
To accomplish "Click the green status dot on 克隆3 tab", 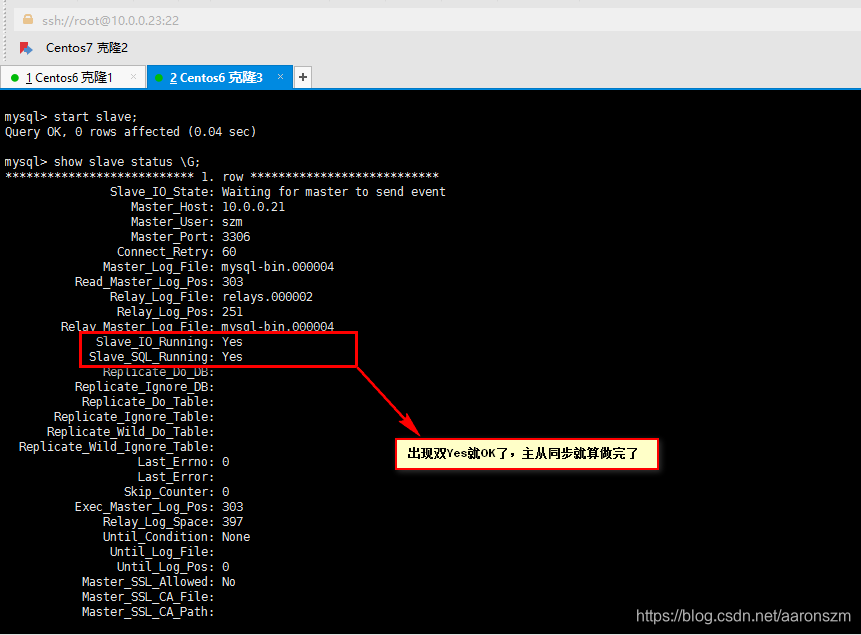I will tap(159, 78).
